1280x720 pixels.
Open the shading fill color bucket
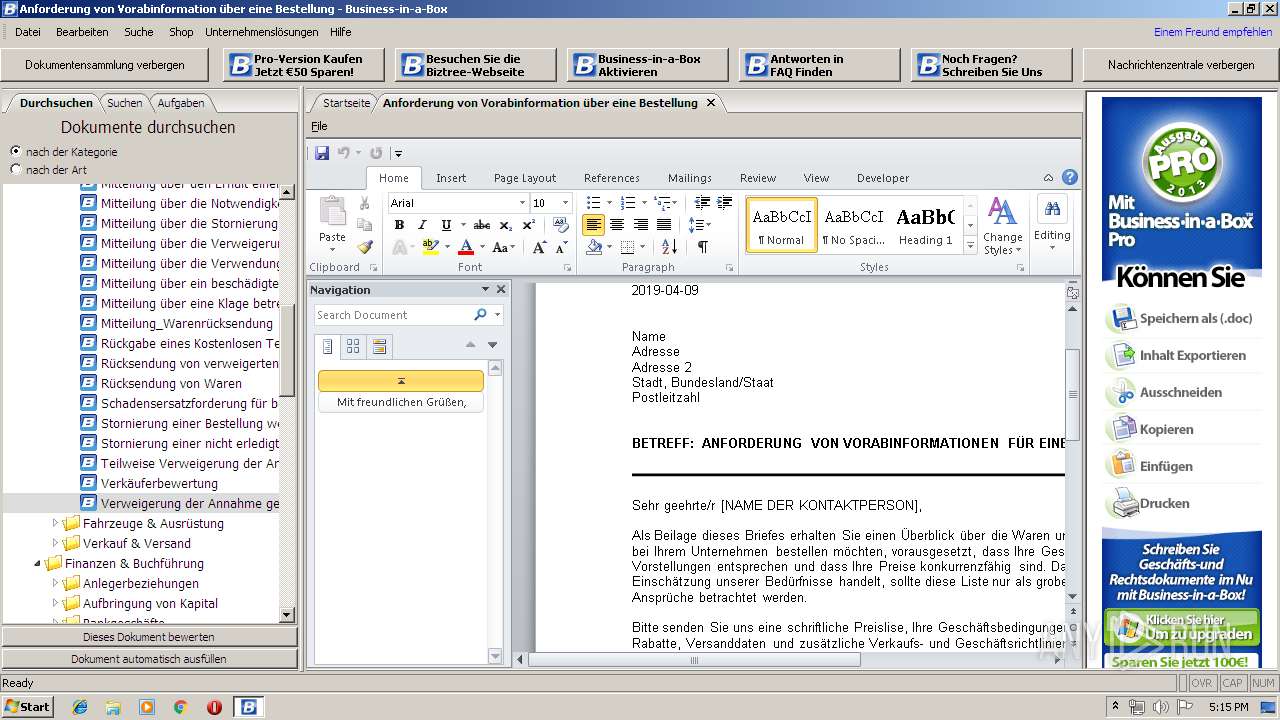tap(594, 247)
